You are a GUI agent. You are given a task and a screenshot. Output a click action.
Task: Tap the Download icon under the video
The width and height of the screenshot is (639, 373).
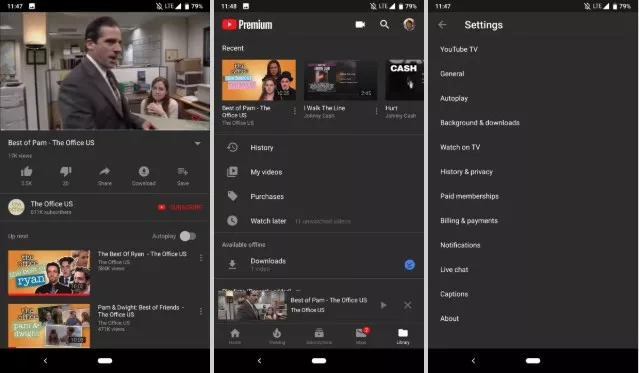[144, 171]
